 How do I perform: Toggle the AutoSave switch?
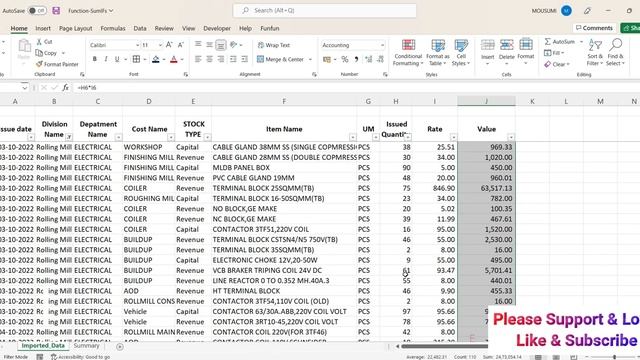point(37,11)
